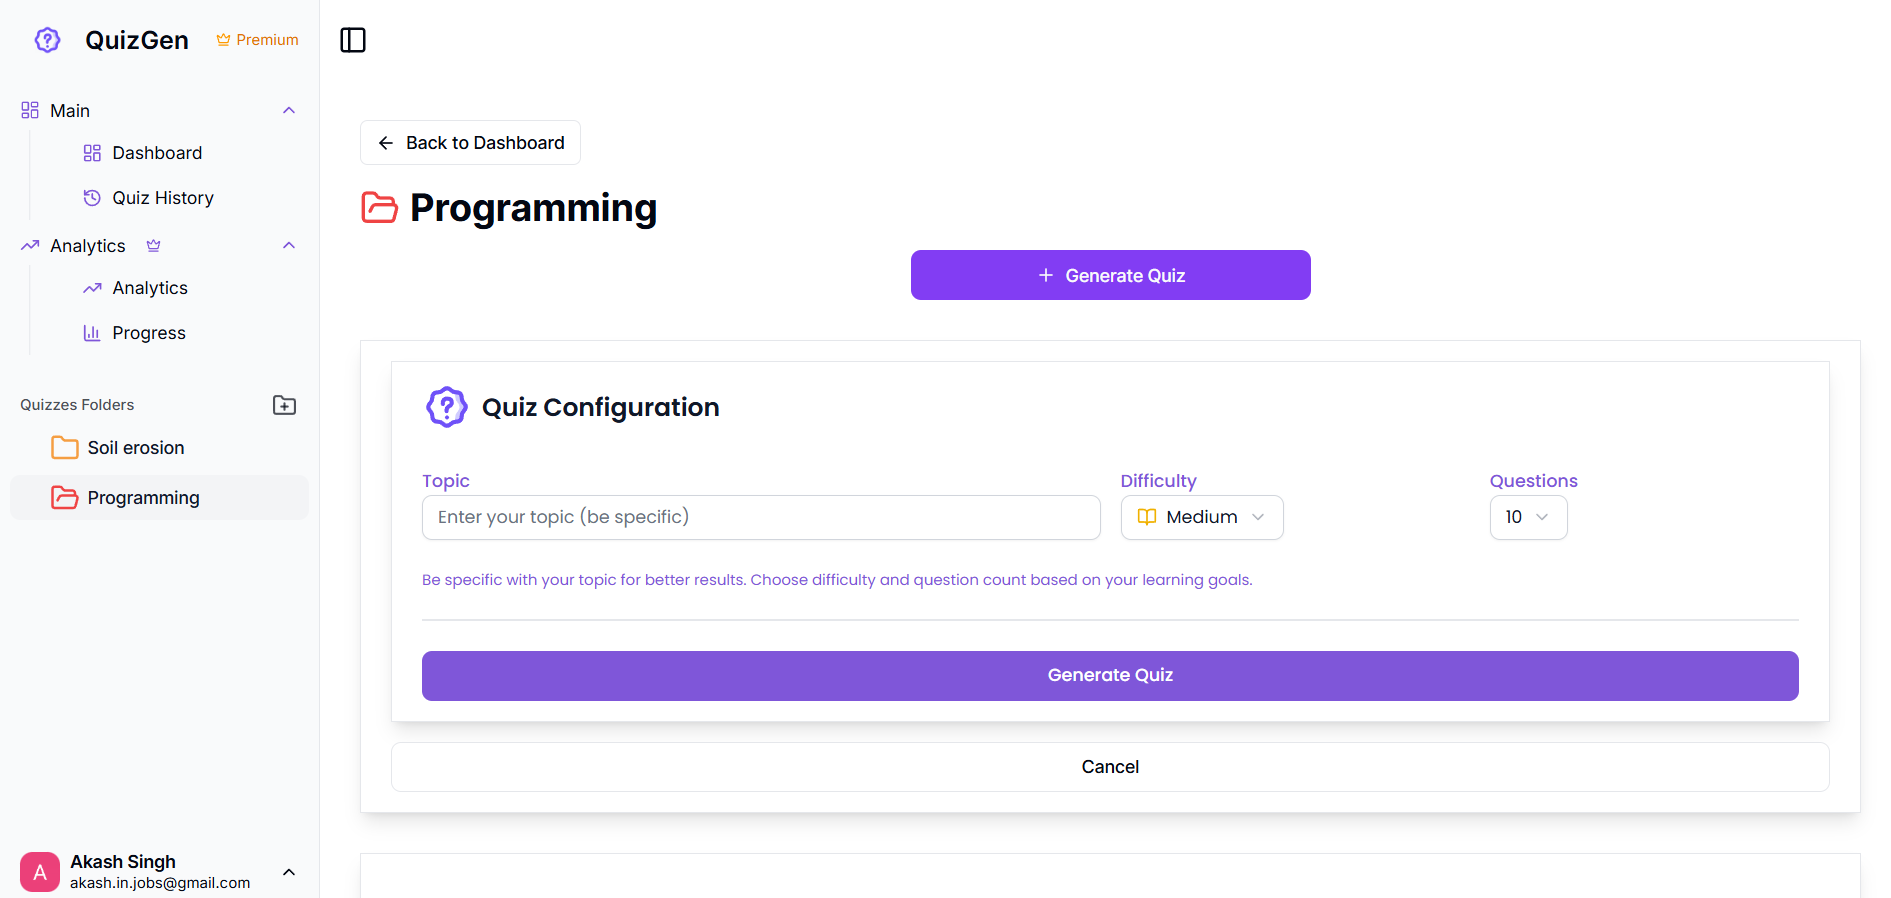Collapse the Main section chevron
The image size is (1891, 898).
[x=289, y=111]
